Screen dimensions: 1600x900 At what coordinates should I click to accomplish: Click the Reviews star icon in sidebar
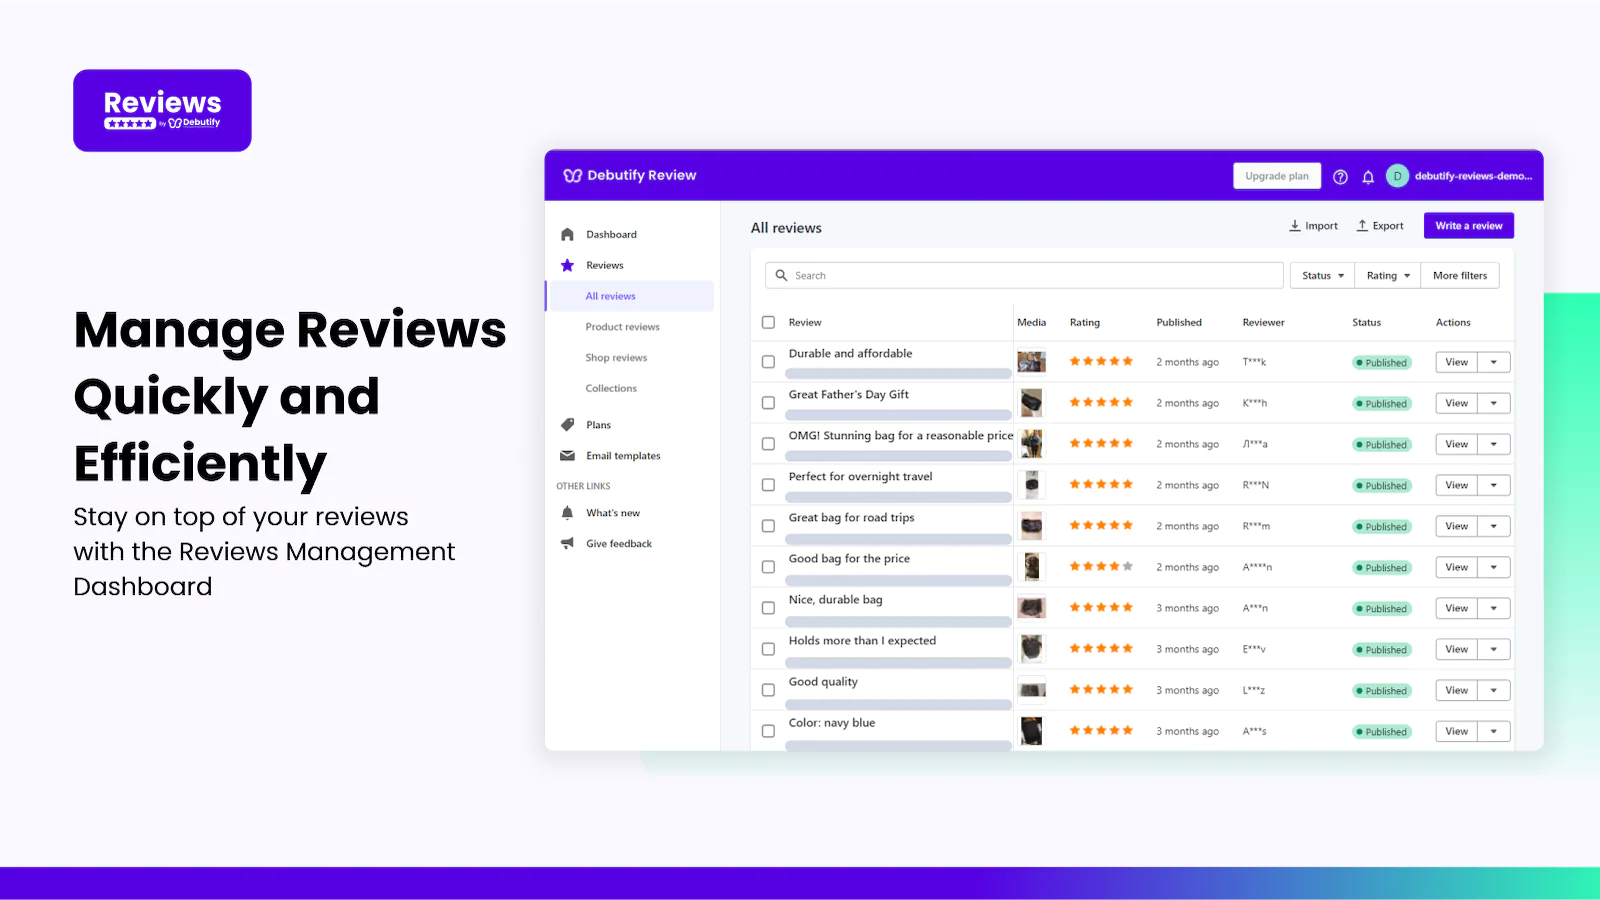click(x=567, y=265)
